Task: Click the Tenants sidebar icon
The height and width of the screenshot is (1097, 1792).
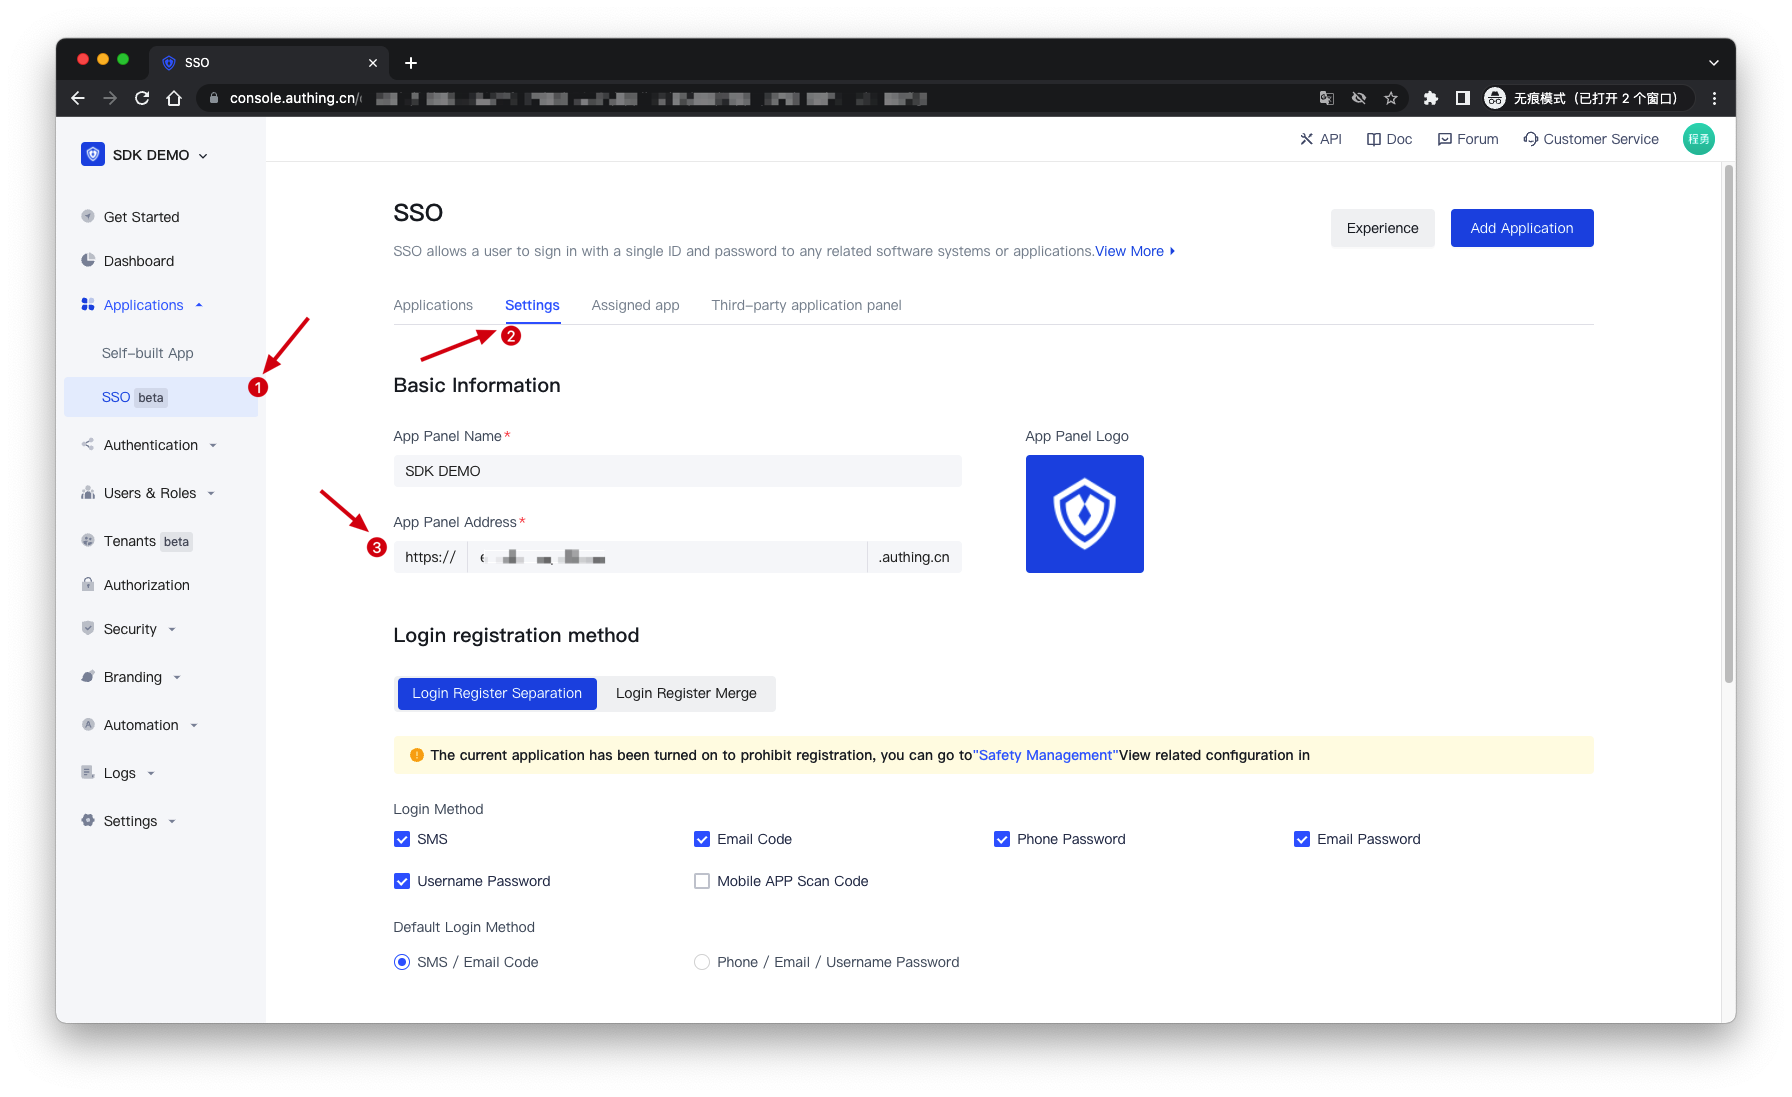Action: [x=88, y=540]
